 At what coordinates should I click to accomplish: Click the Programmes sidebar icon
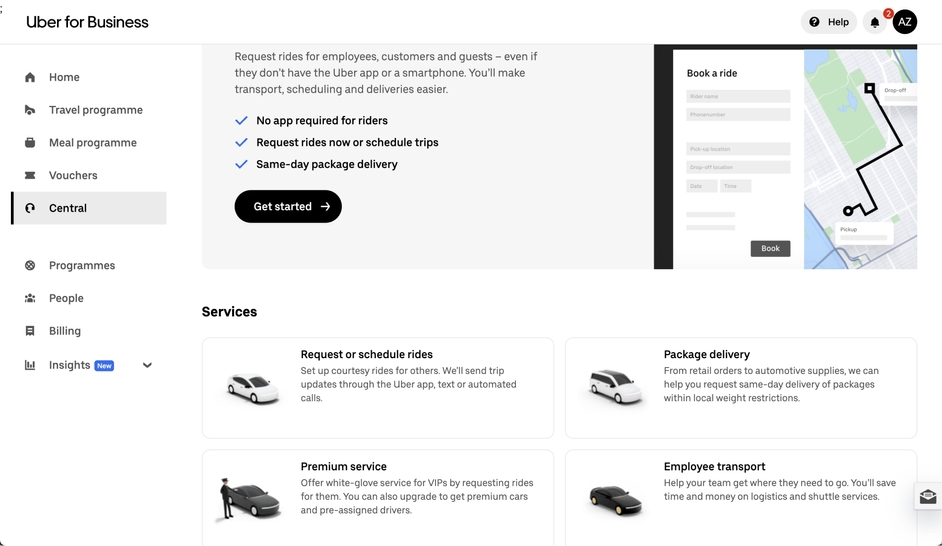click(x=30, y=266)
